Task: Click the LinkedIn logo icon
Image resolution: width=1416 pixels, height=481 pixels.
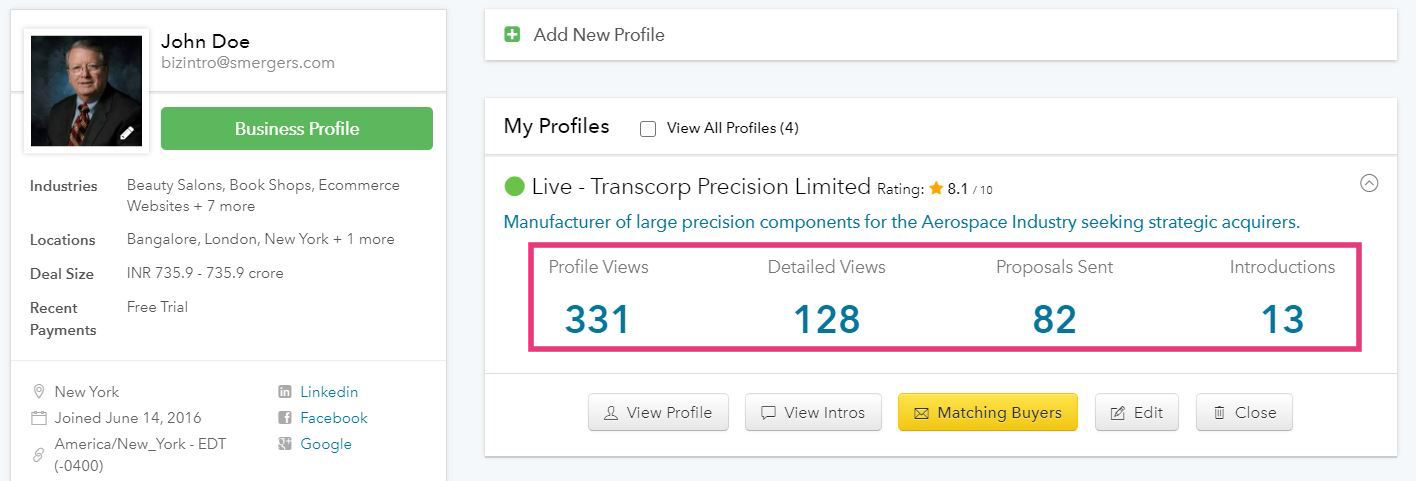Action: click(285, 392)
